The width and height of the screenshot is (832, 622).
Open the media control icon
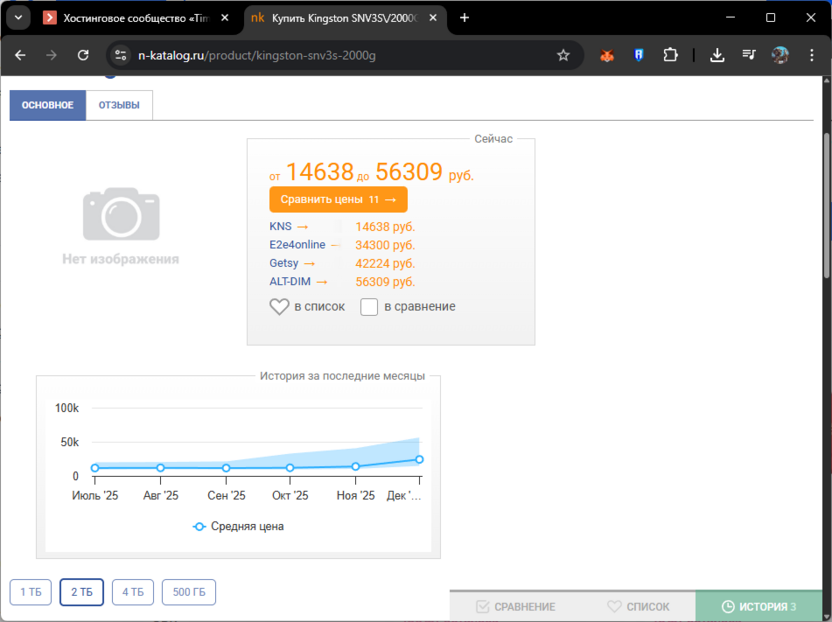[x=749, y=55]
